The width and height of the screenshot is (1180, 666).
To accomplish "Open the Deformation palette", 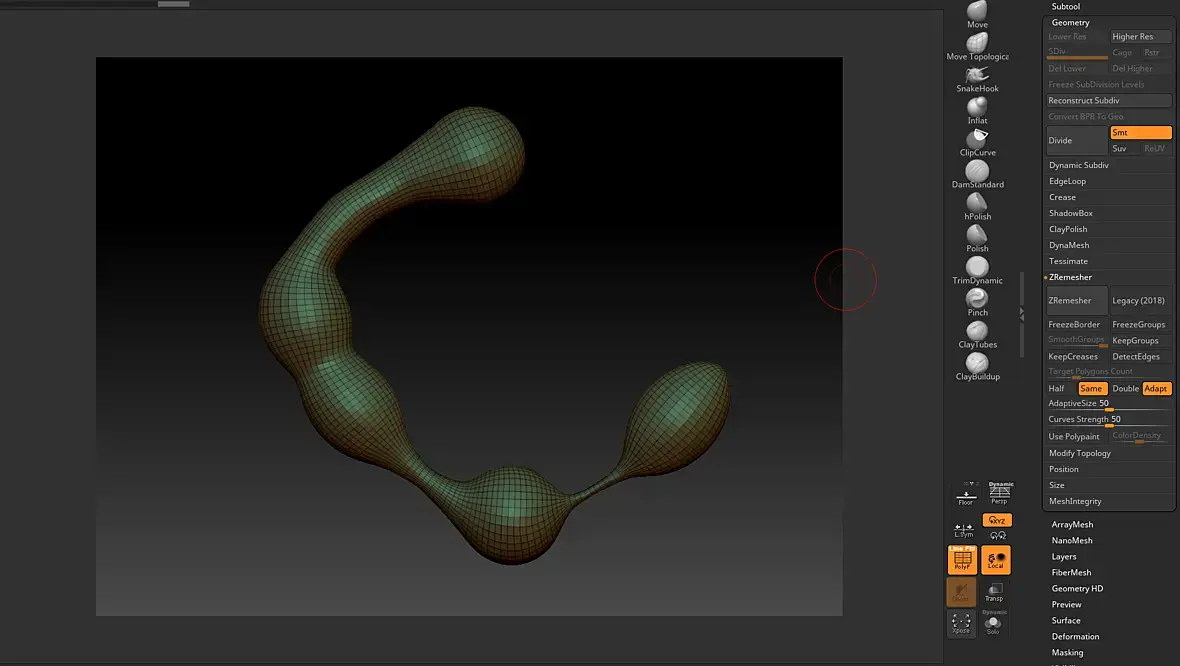I will (x=1075, y=637).
